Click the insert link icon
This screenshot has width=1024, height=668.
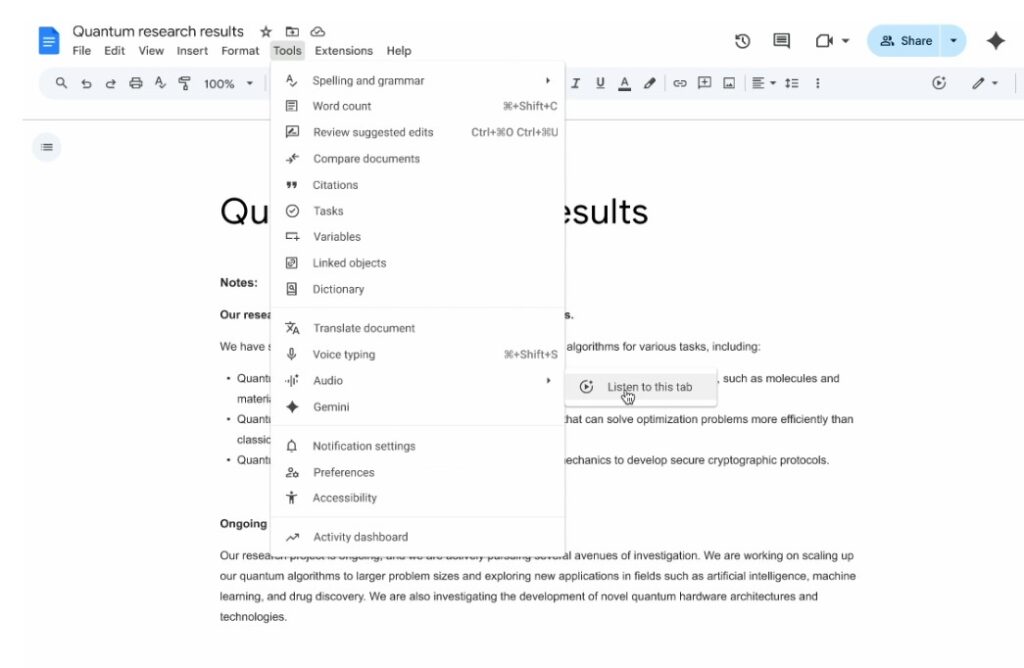coord(680,83)
